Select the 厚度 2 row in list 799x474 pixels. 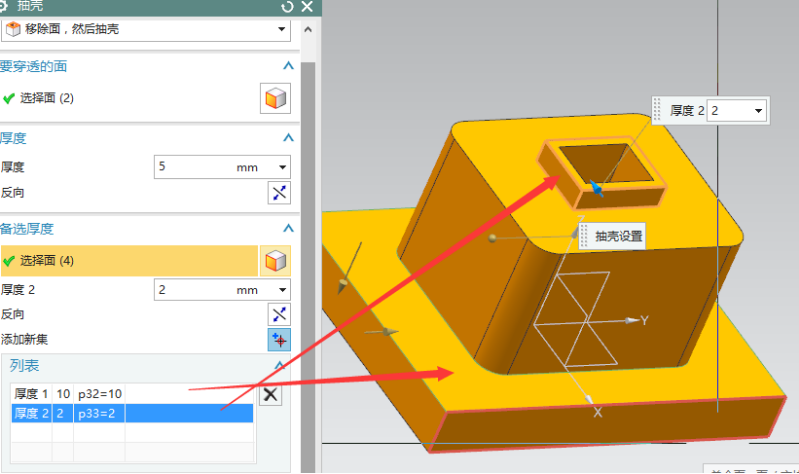click(130, 413)
